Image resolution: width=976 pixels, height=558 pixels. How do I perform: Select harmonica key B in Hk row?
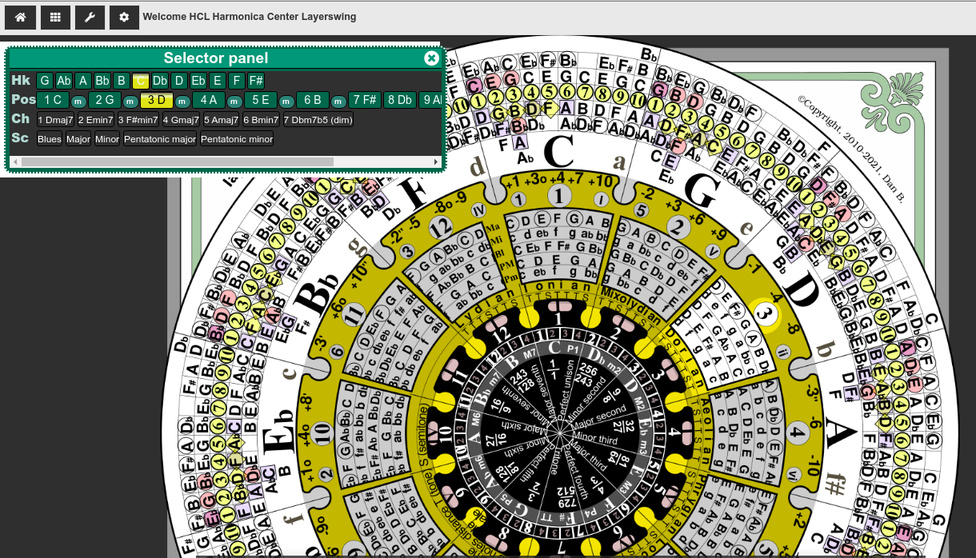click(121, 81)
